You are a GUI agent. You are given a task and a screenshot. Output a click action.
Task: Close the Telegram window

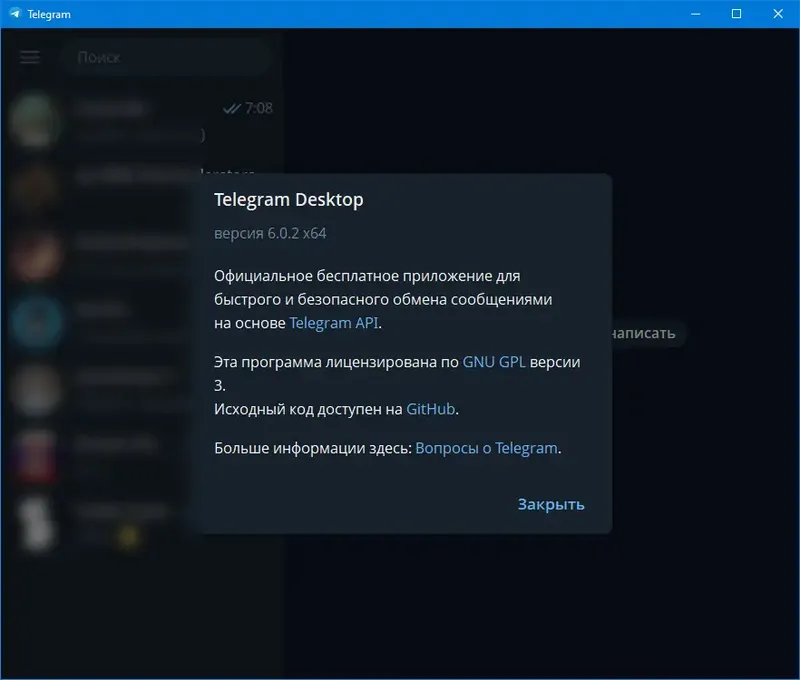click(x=778, y=14)
